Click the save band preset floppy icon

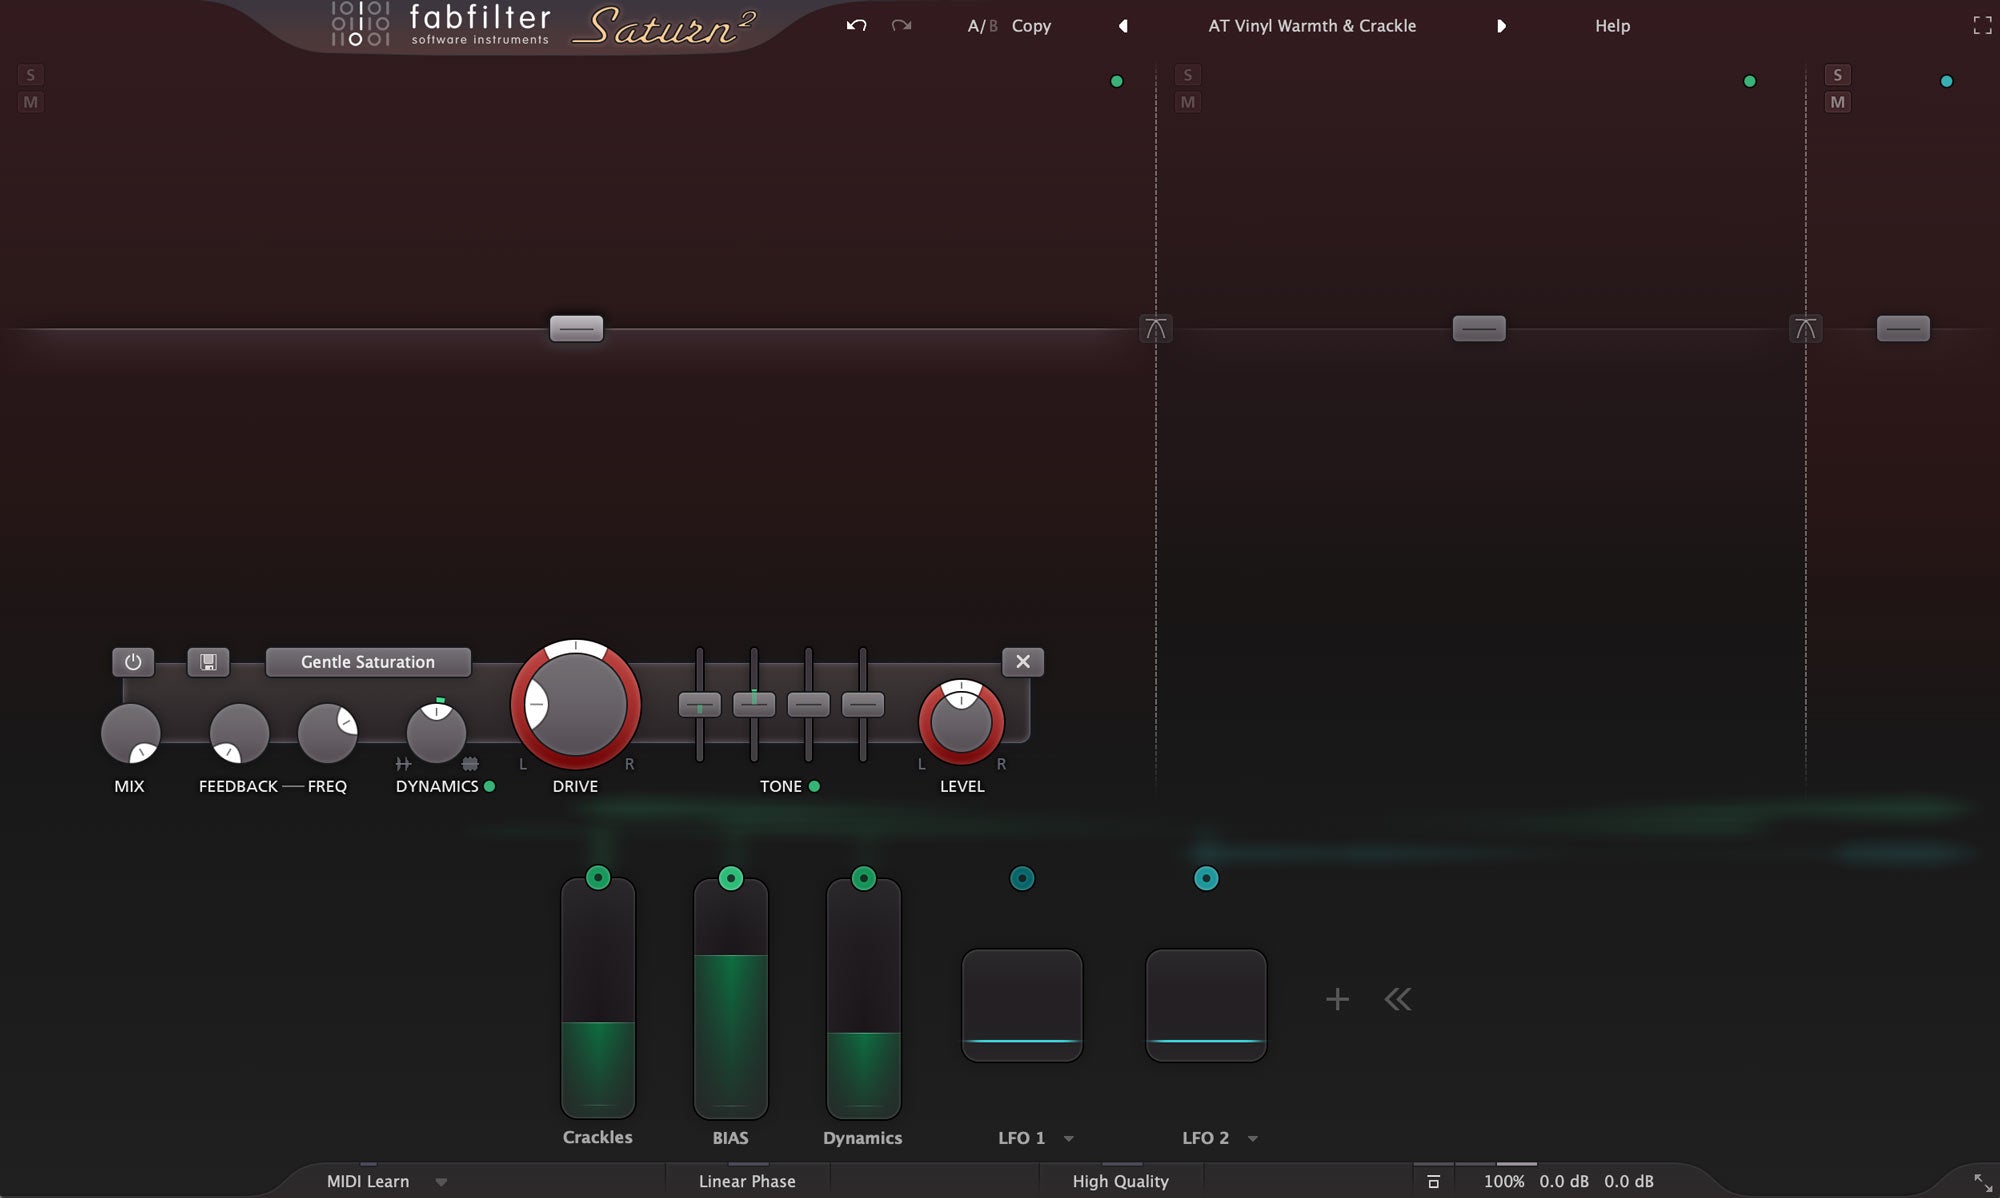pyautogui.click(x=208, y=662)
